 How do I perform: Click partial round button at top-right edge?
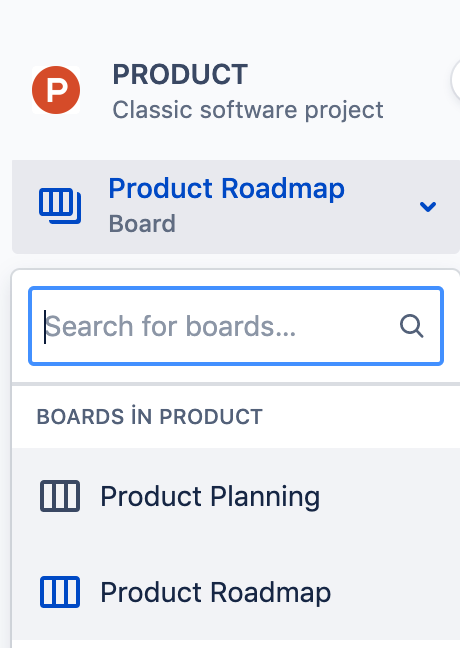click(x=456, y=80)
